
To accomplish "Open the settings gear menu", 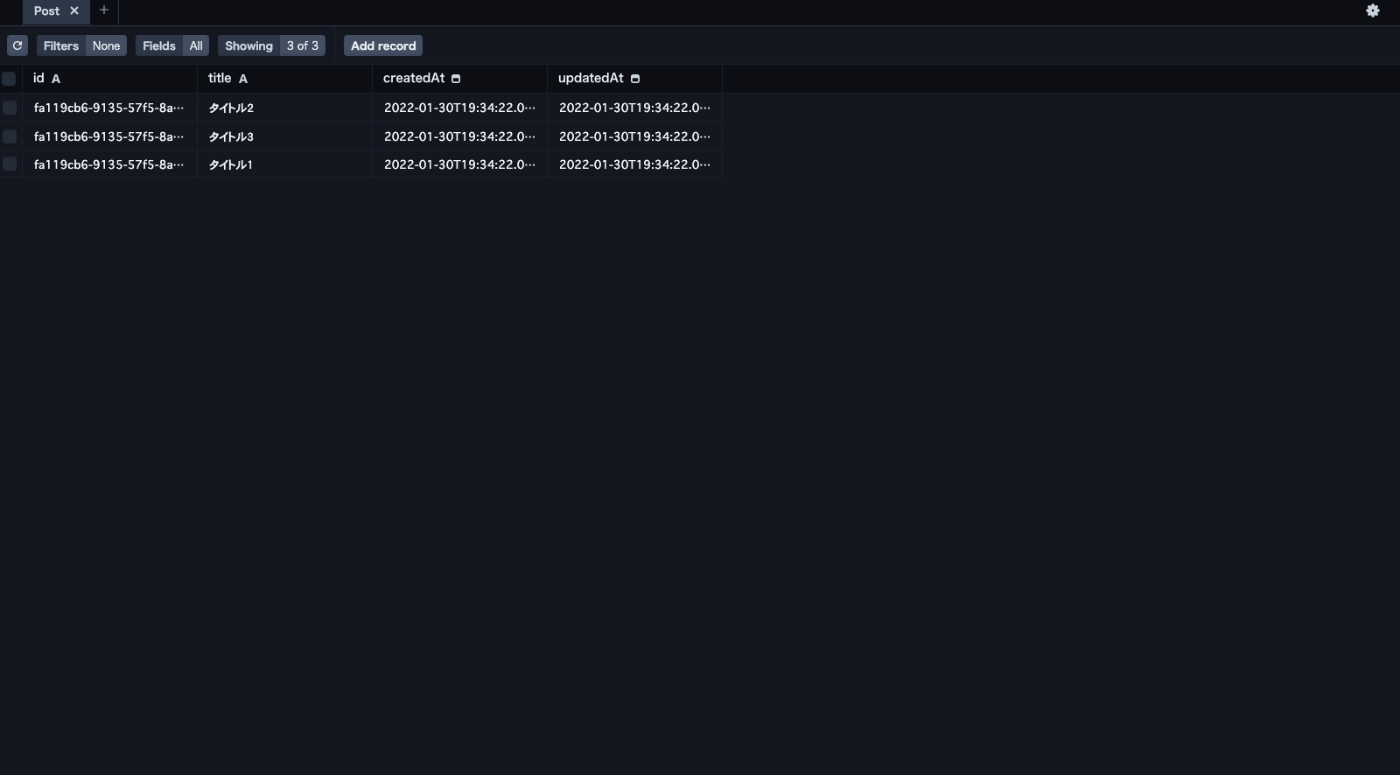I will (1373, 11).
